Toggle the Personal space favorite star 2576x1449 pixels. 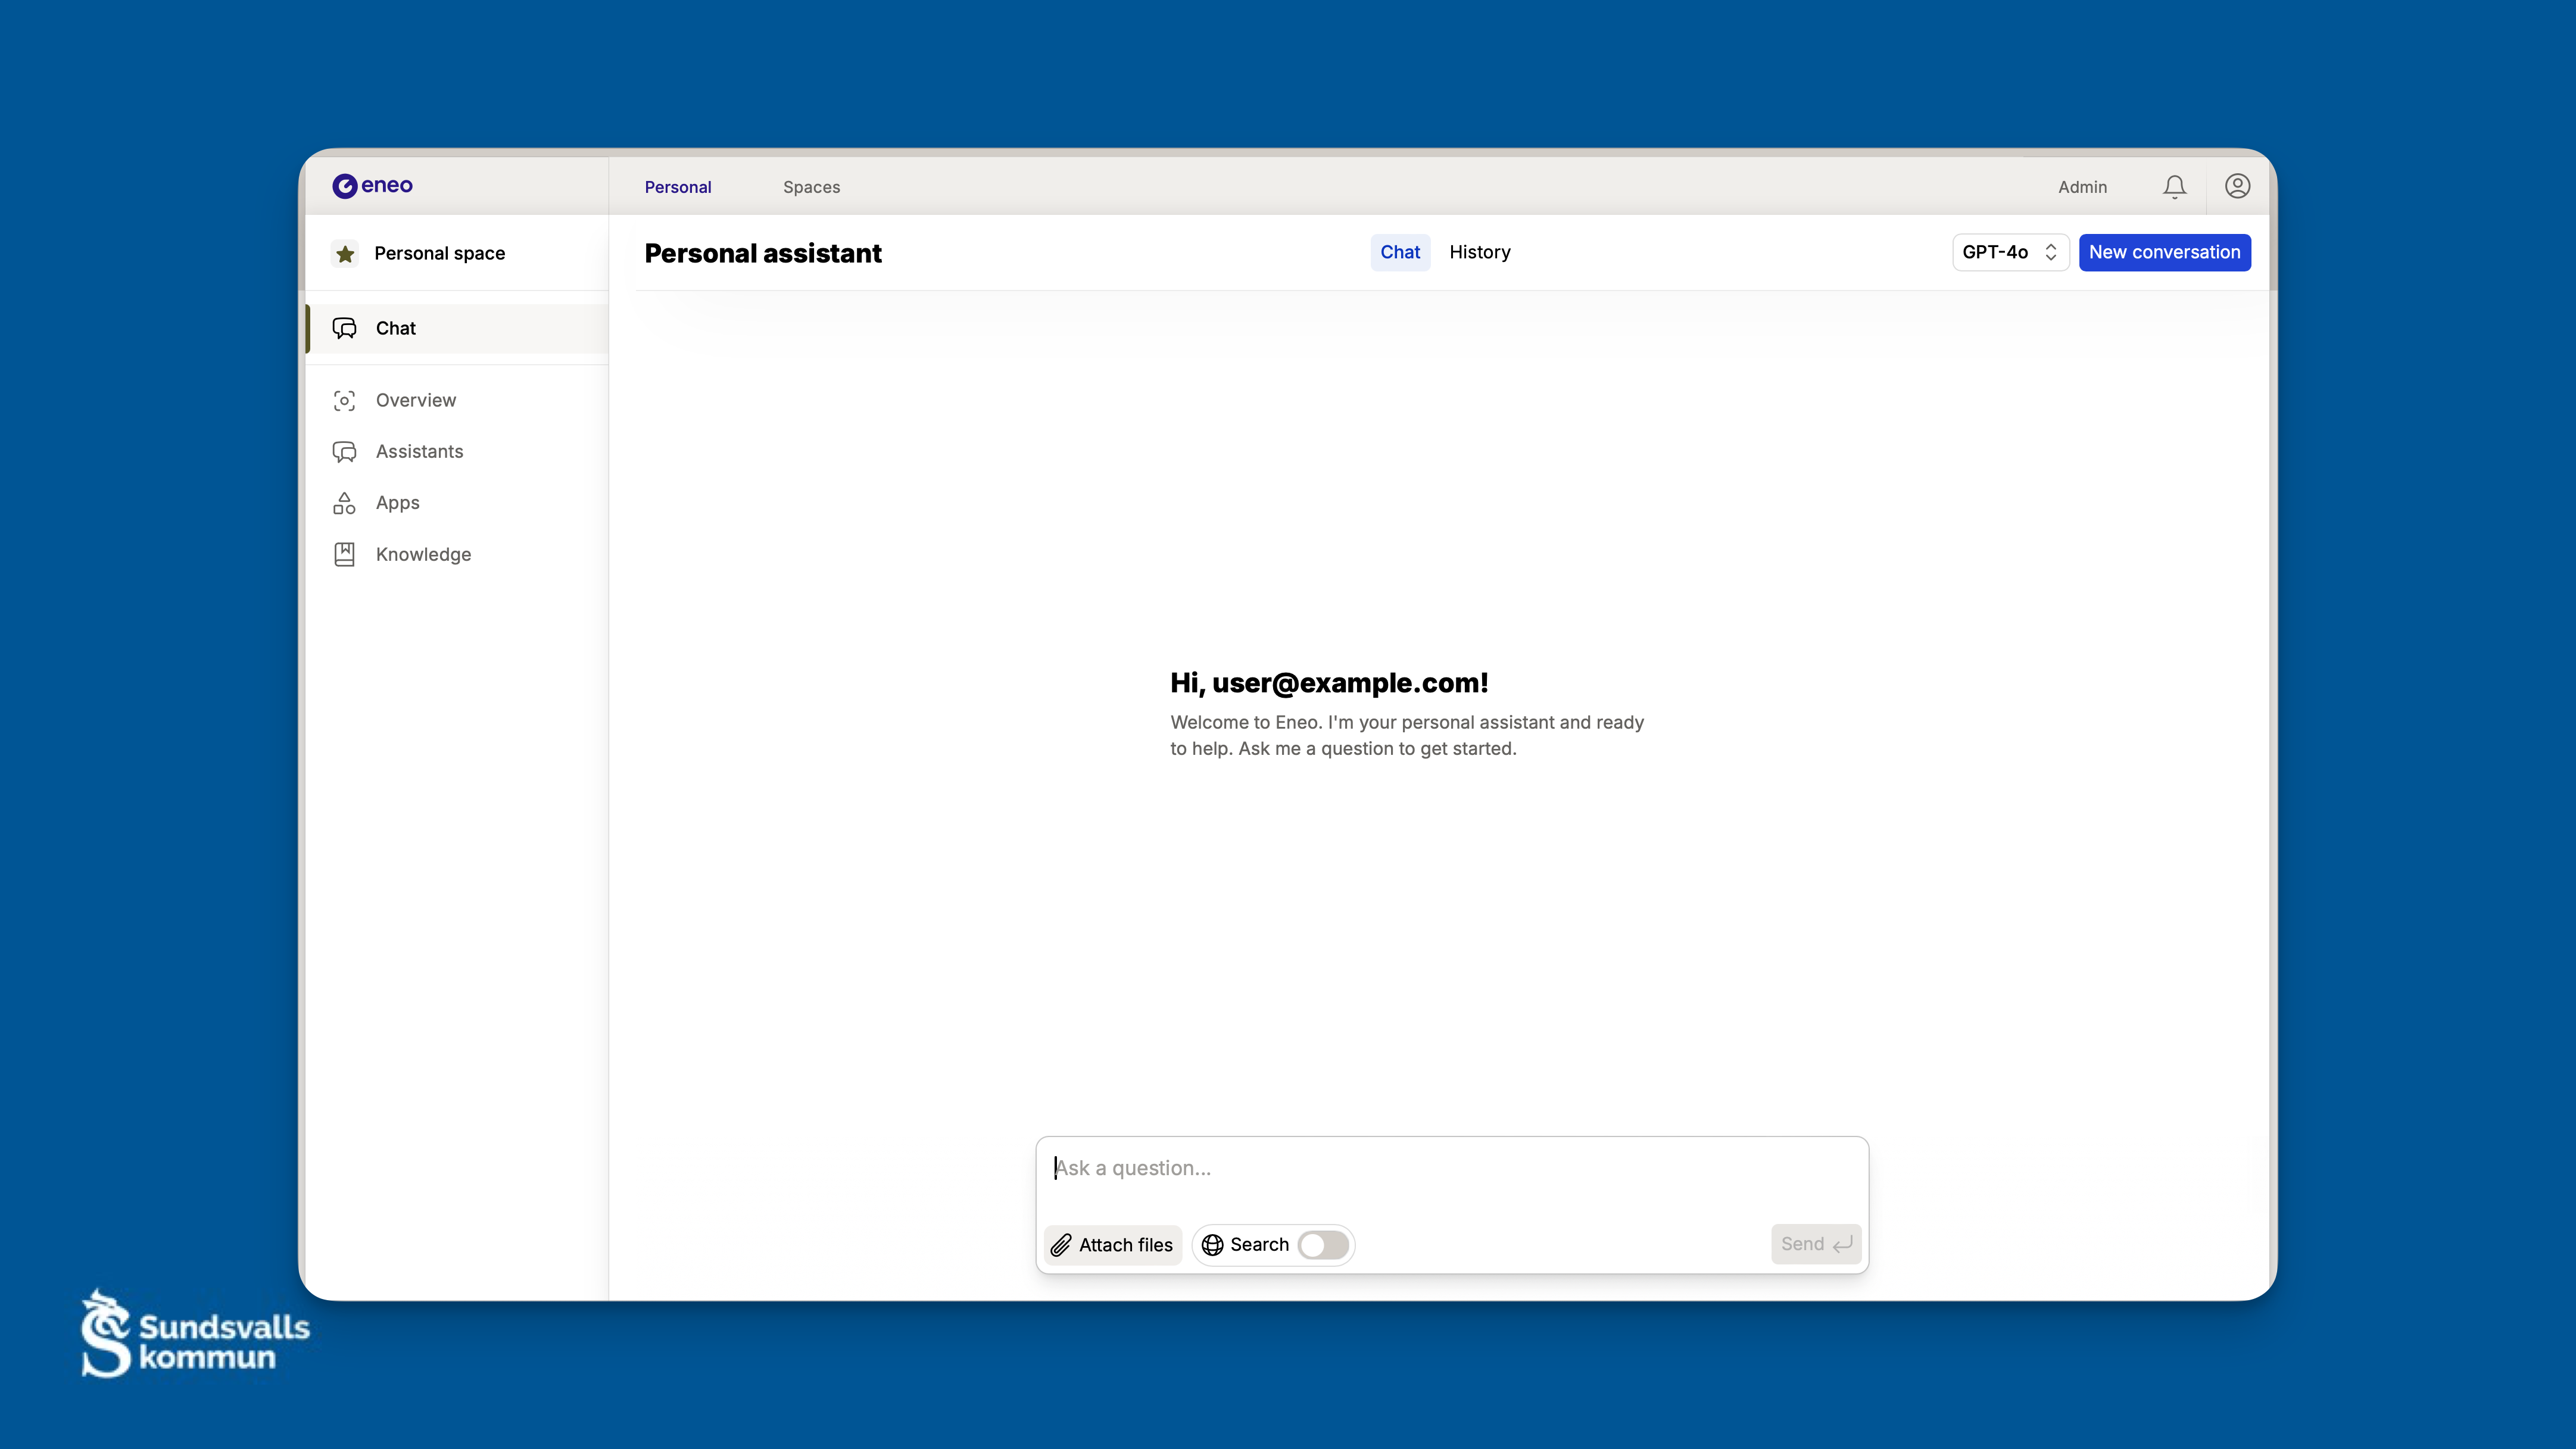click(345, 253)
